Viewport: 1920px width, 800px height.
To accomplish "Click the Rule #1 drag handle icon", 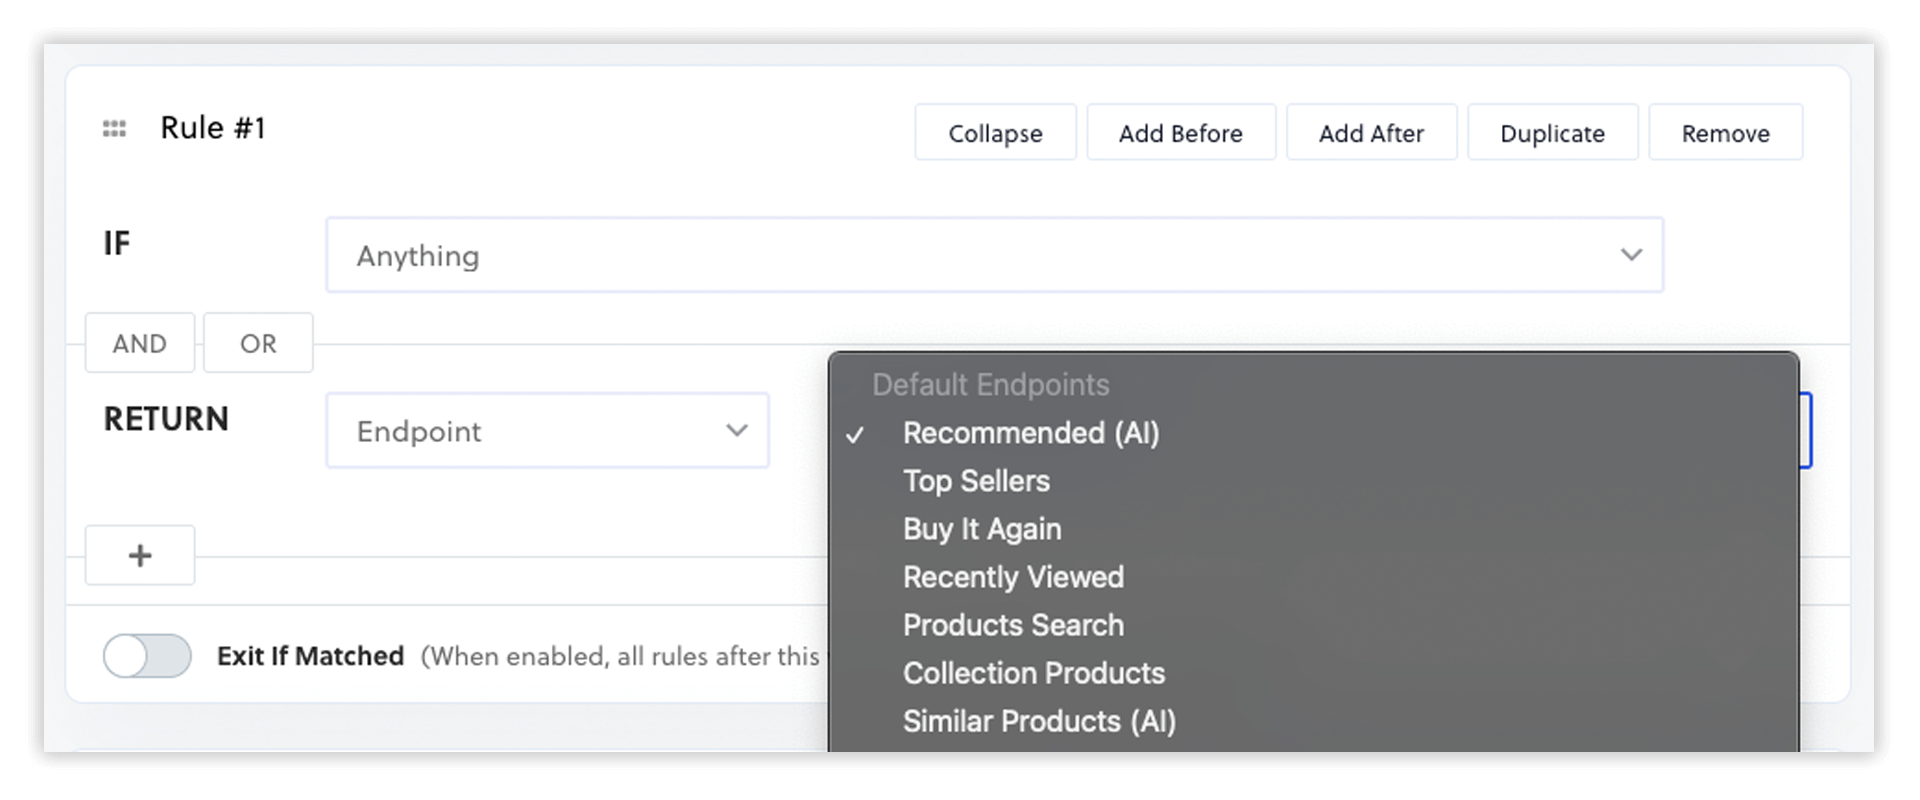I will [114, 129].
